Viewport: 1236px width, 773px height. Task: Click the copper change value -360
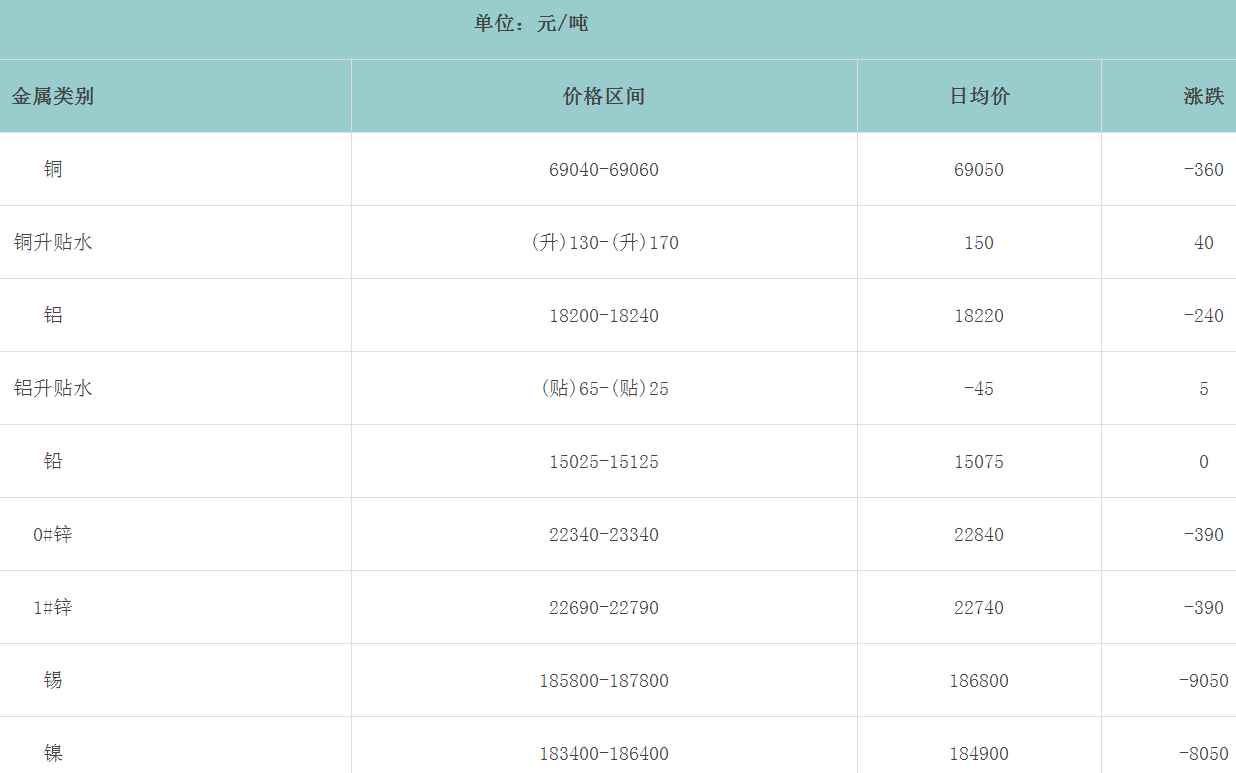pos(1203,170)
